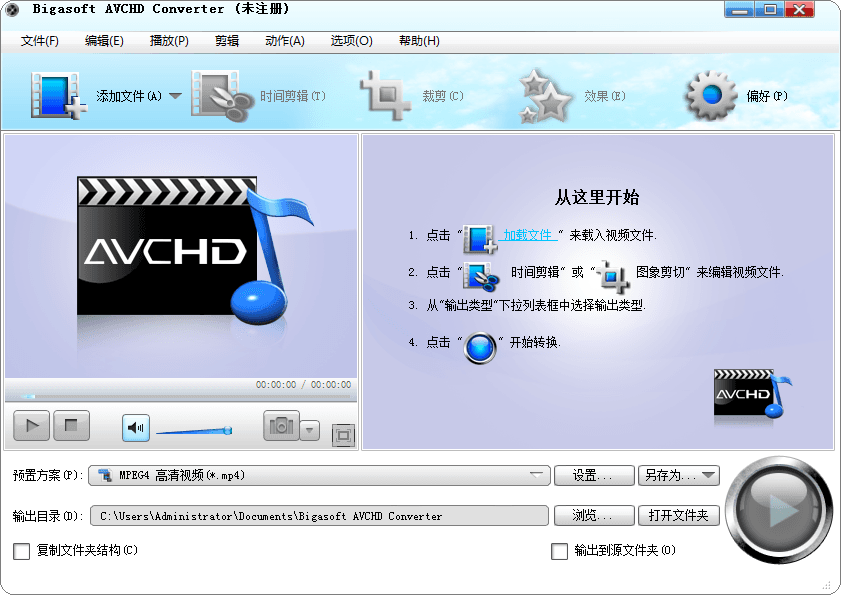Expand the Add File dropdown arrow

pyautogui.click(x=175, y=97)
